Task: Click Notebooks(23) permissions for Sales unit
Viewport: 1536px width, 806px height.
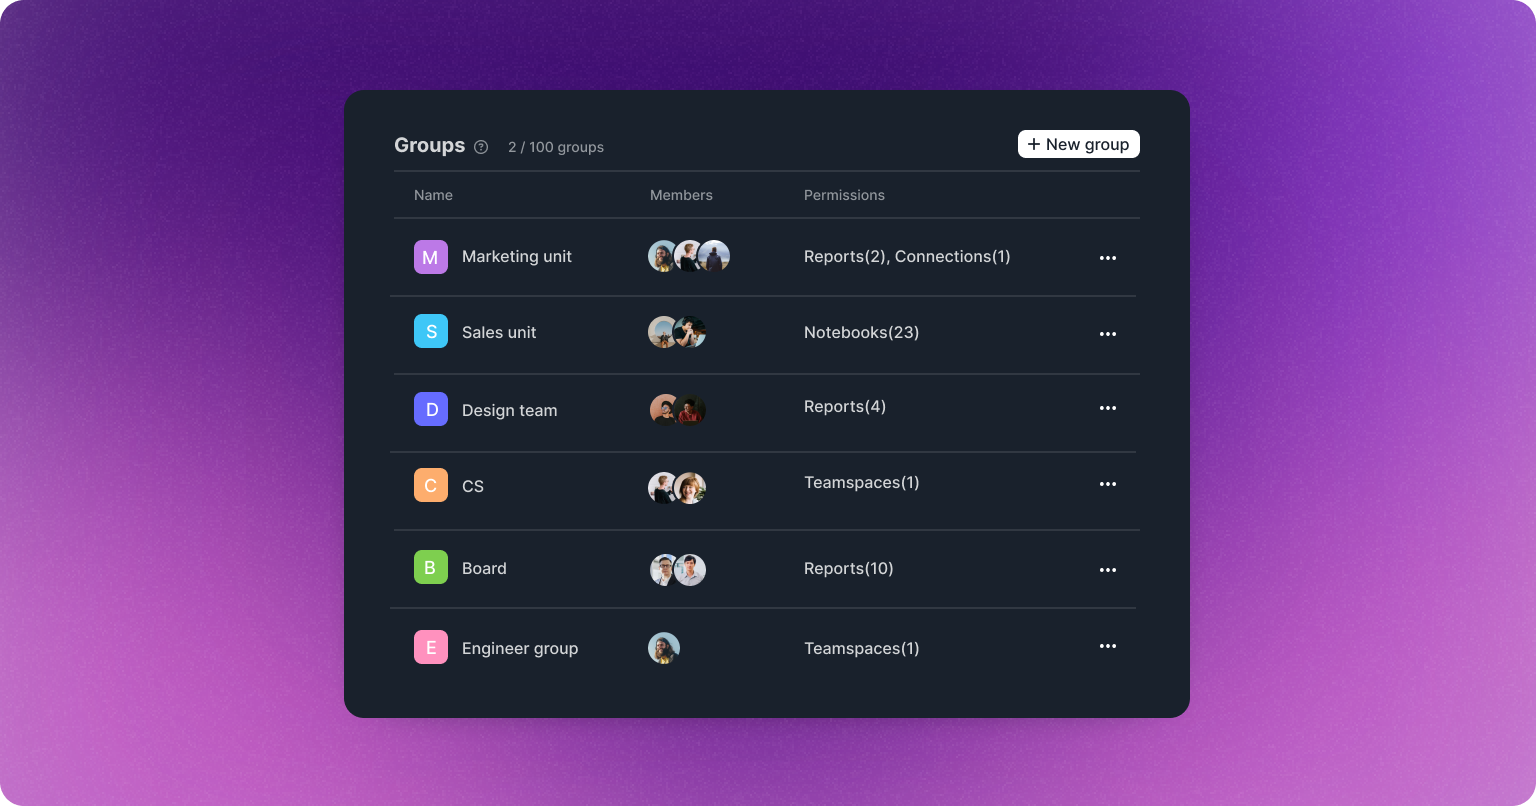Action: pos(861,333)
